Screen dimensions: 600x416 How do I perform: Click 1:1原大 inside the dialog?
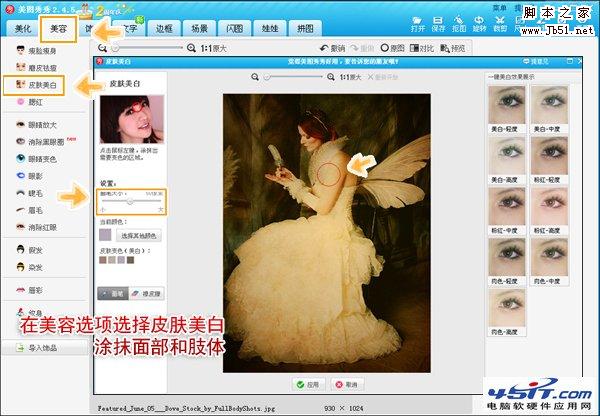[351, 77]
